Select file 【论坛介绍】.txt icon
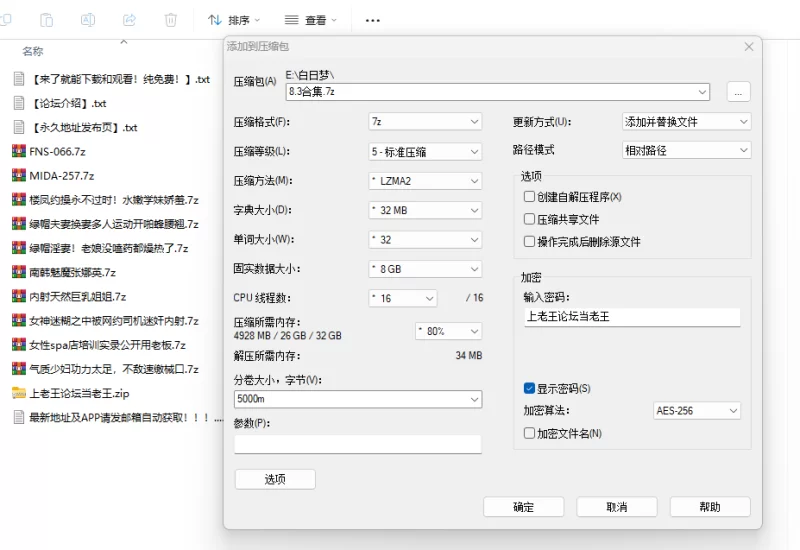800x550 pixels. point(19,103)
